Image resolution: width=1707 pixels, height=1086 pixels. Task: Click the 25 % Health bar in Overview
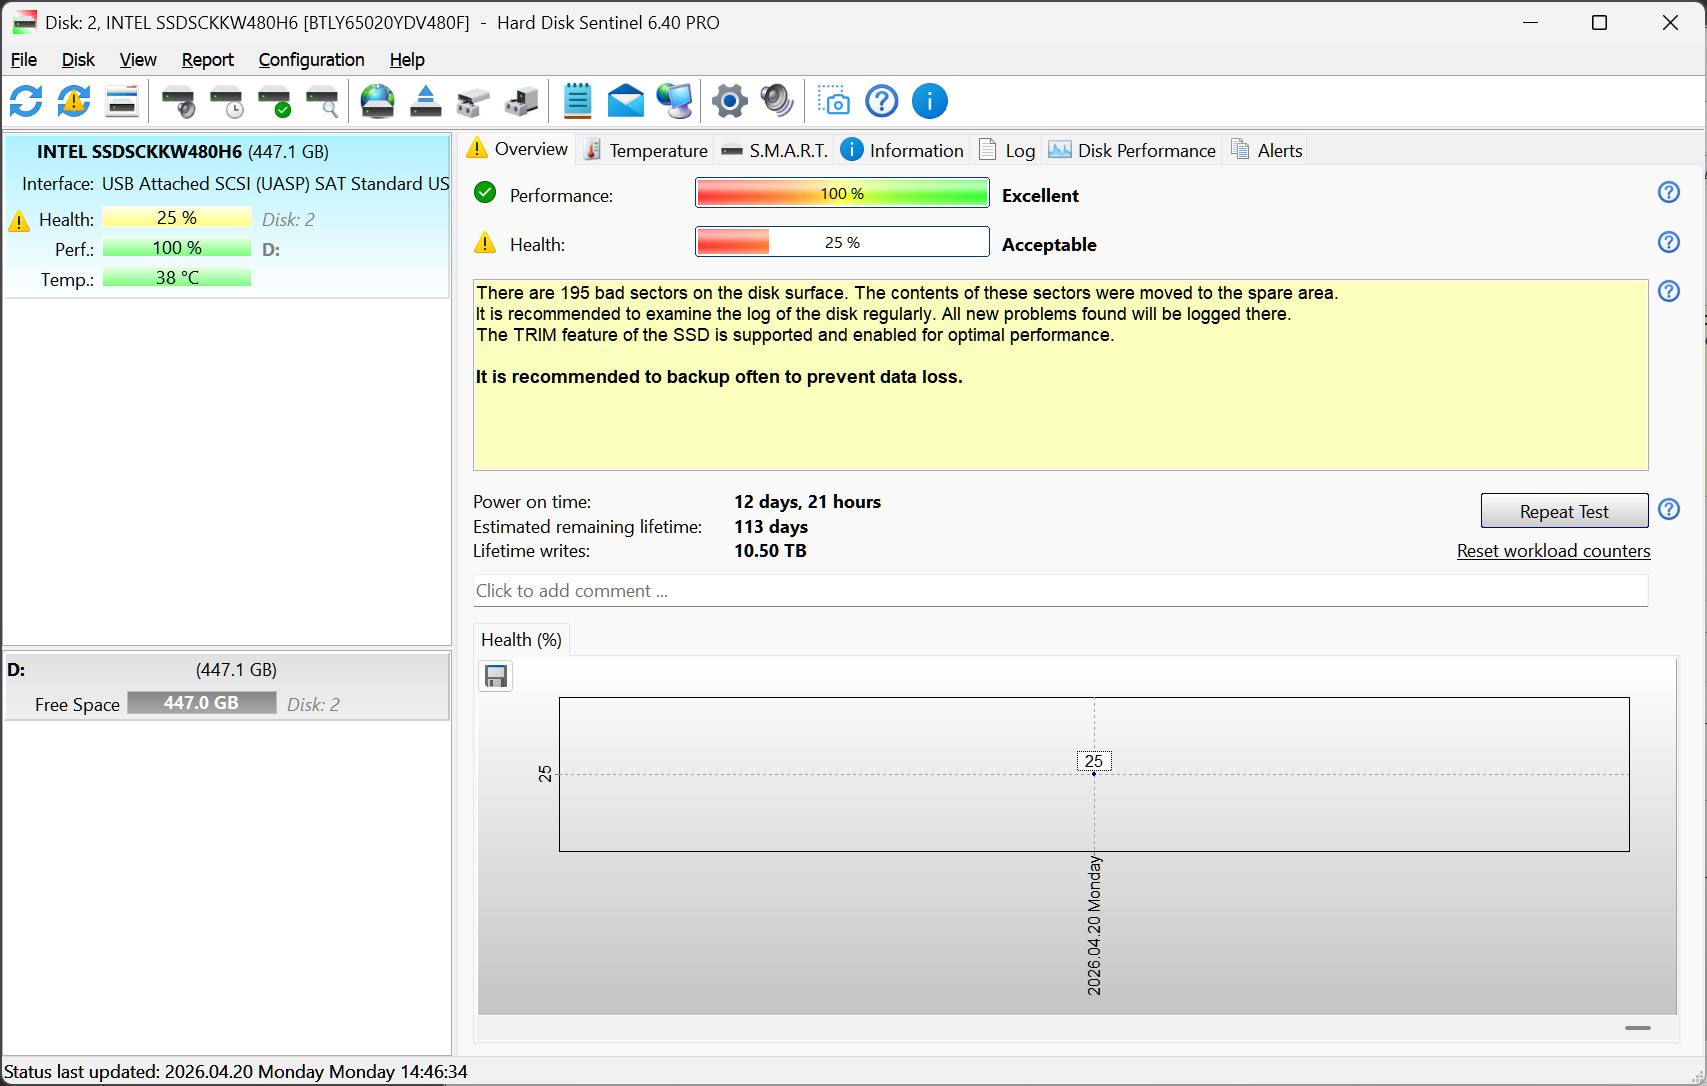(x=842, y=242)
